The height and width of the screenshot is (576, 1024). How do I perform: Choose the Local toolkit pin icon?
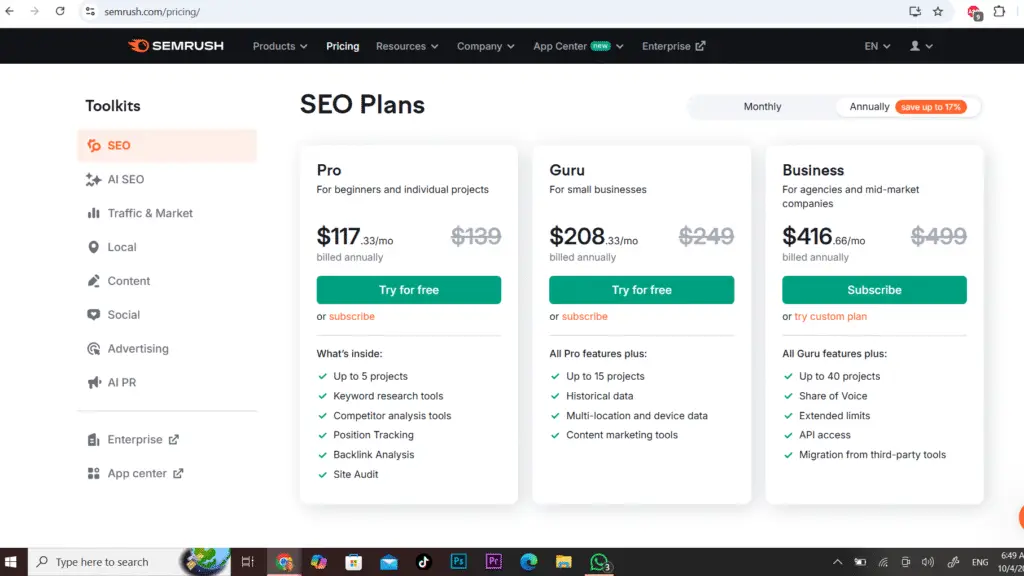click(x=93, y=247)
